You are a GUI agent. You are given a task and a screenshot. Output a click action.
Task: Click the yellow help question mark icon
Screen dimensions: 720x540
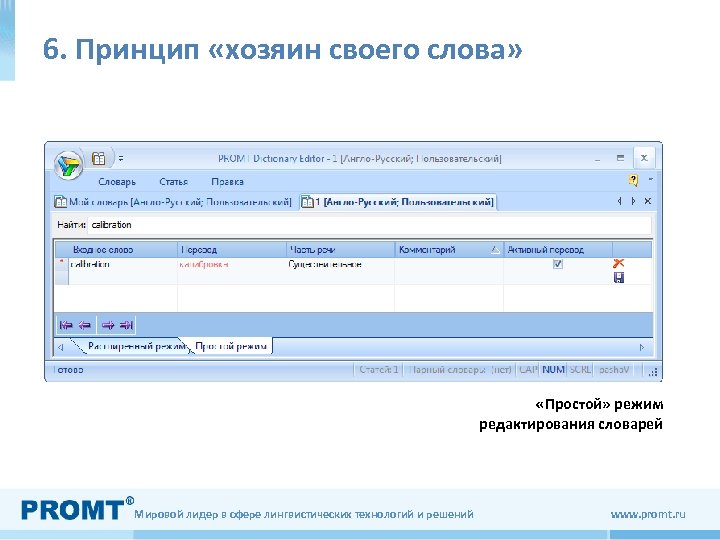click(x=633, y=180)
